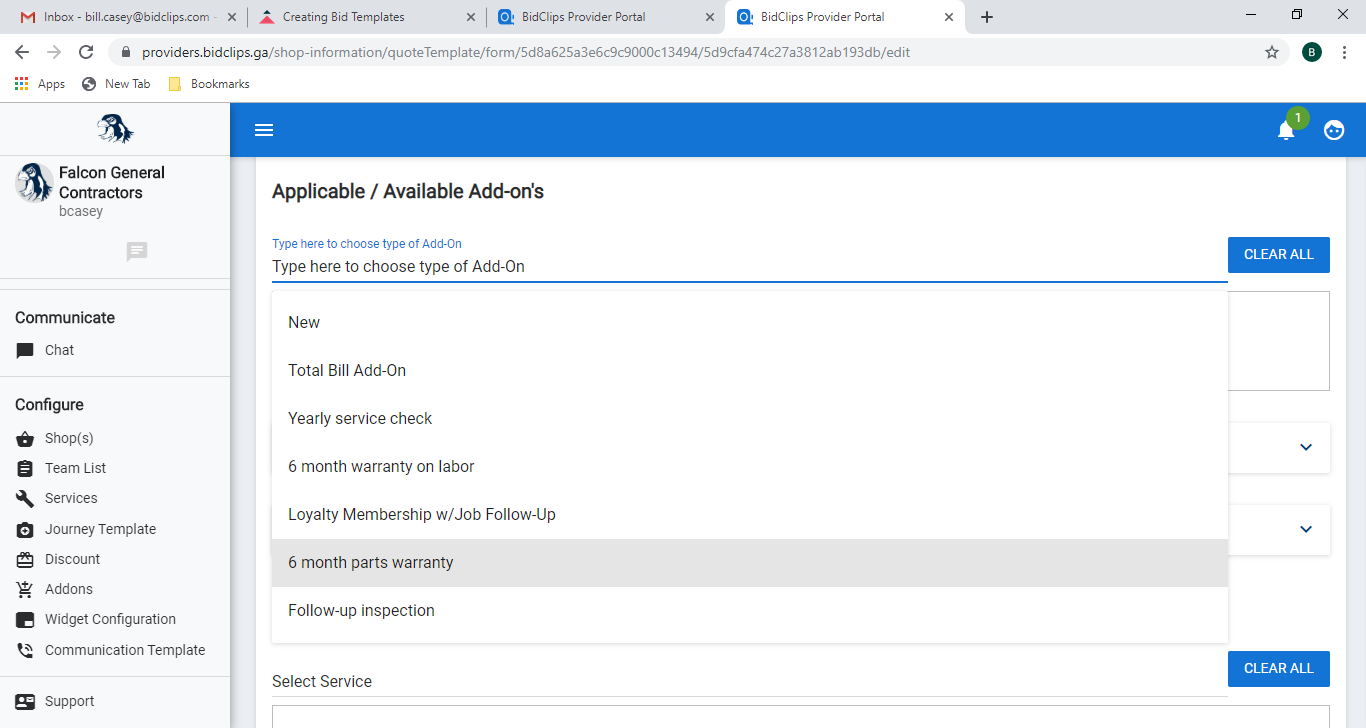Expand the upper collapsed panel chevron

(x=1306, y=447)
